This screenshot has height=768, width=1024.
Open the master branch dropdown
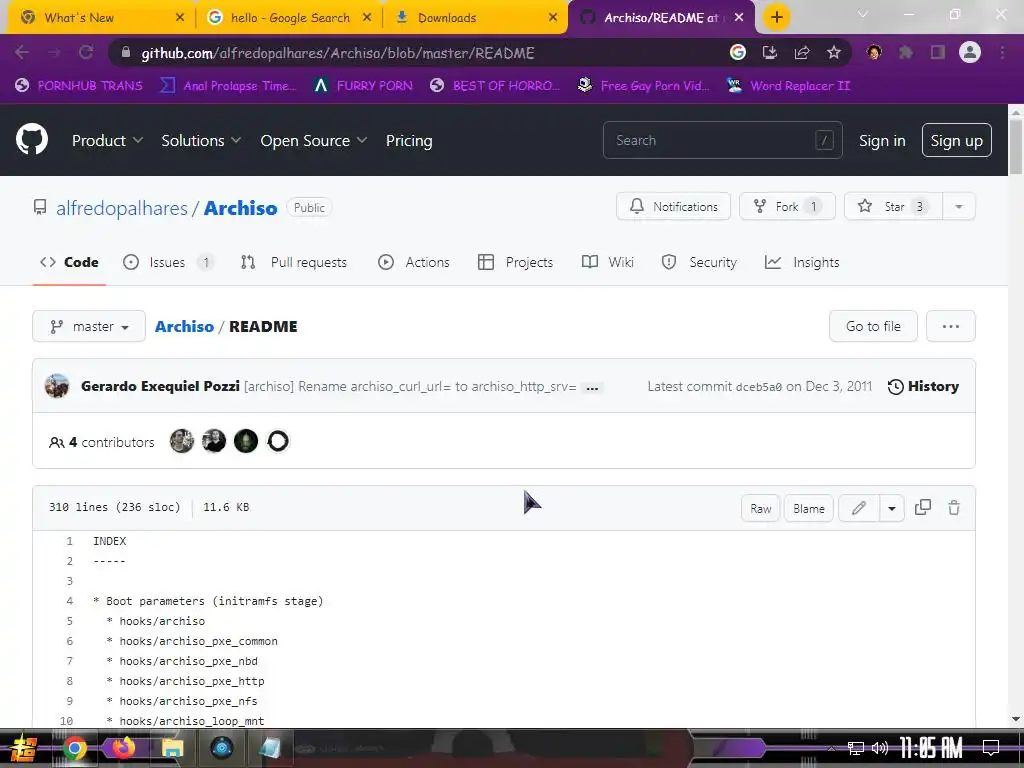(89, 326)
